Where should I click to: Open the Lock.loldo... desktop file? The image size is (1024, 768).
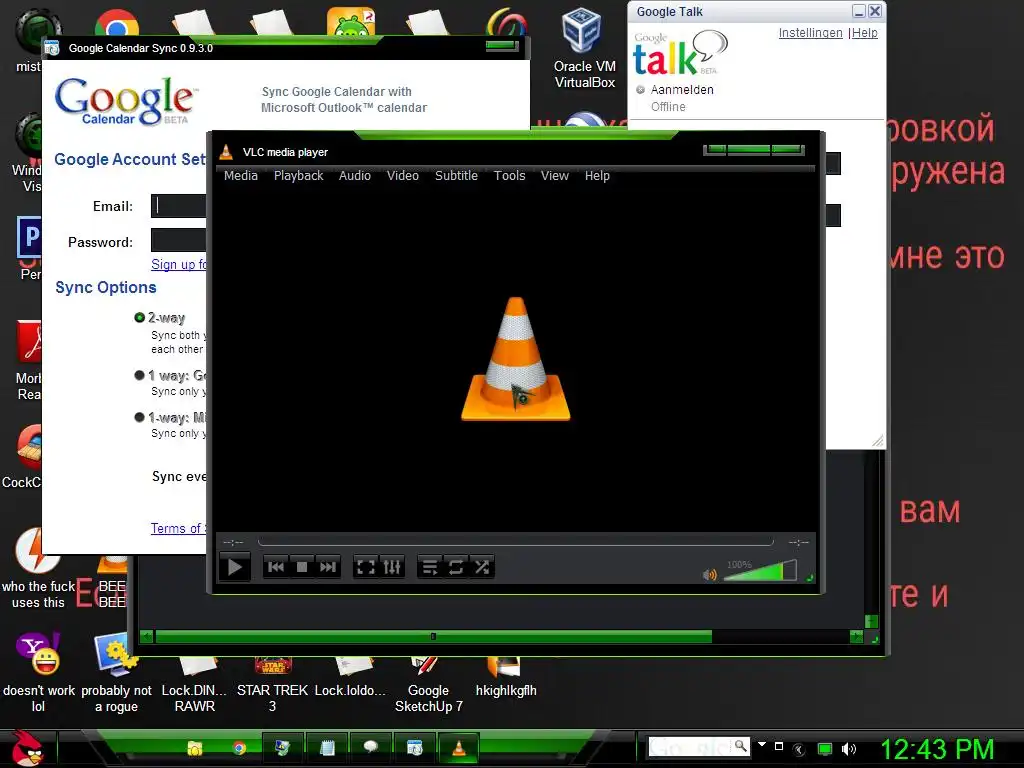(x=350, y=679)
